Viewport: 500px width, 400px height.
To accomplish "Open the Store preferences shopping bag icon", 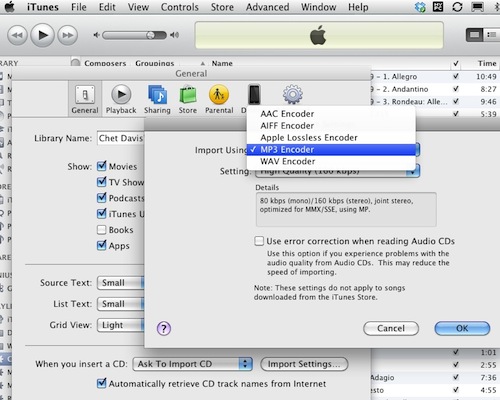I will (188, 99).
